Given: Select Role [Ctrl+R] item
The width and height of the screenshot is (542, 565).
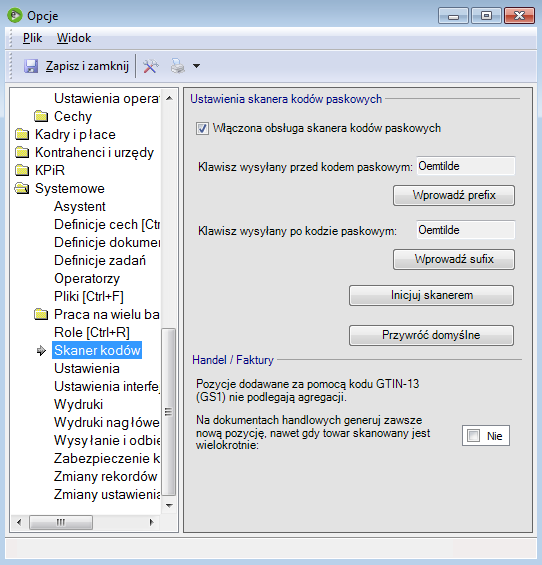Looking at the screenshot, I should coord(92,332).
